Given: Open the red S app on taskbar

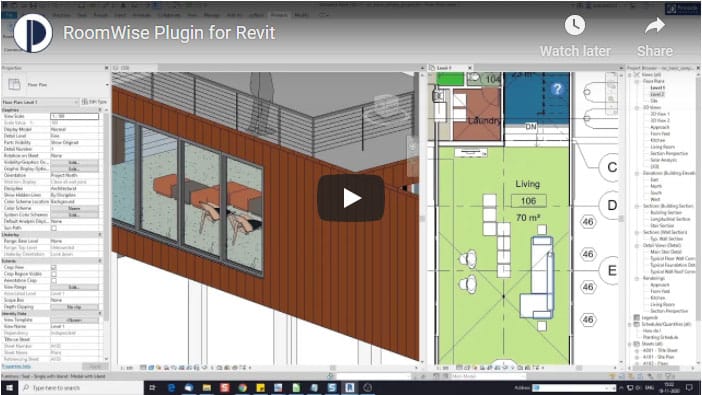Looking at the screenshot, I should pyautogui.click(x=225, y=387).
